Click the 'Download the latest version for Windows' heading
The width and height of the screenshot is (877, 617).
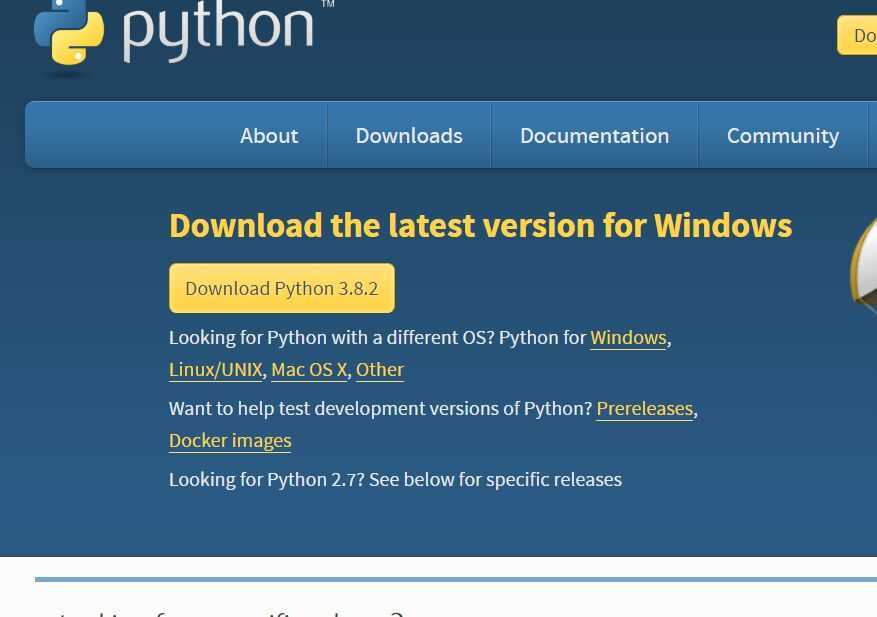point(480,225)
